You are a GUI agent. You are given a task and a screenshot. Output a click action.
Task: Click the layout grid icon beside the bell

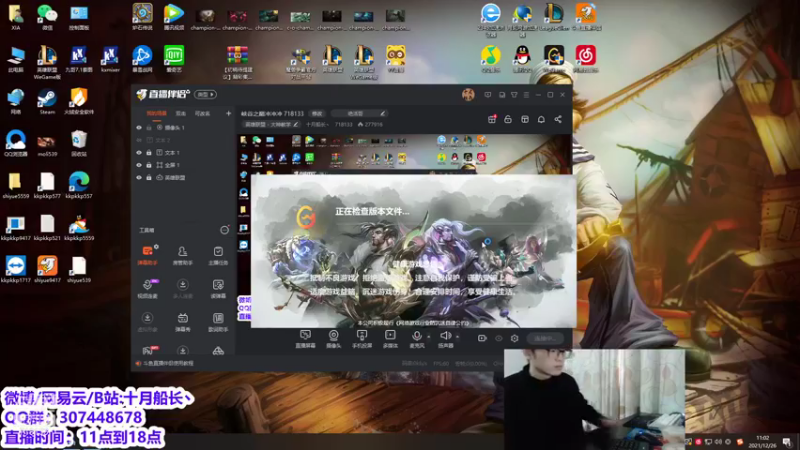tap(524, 119)
